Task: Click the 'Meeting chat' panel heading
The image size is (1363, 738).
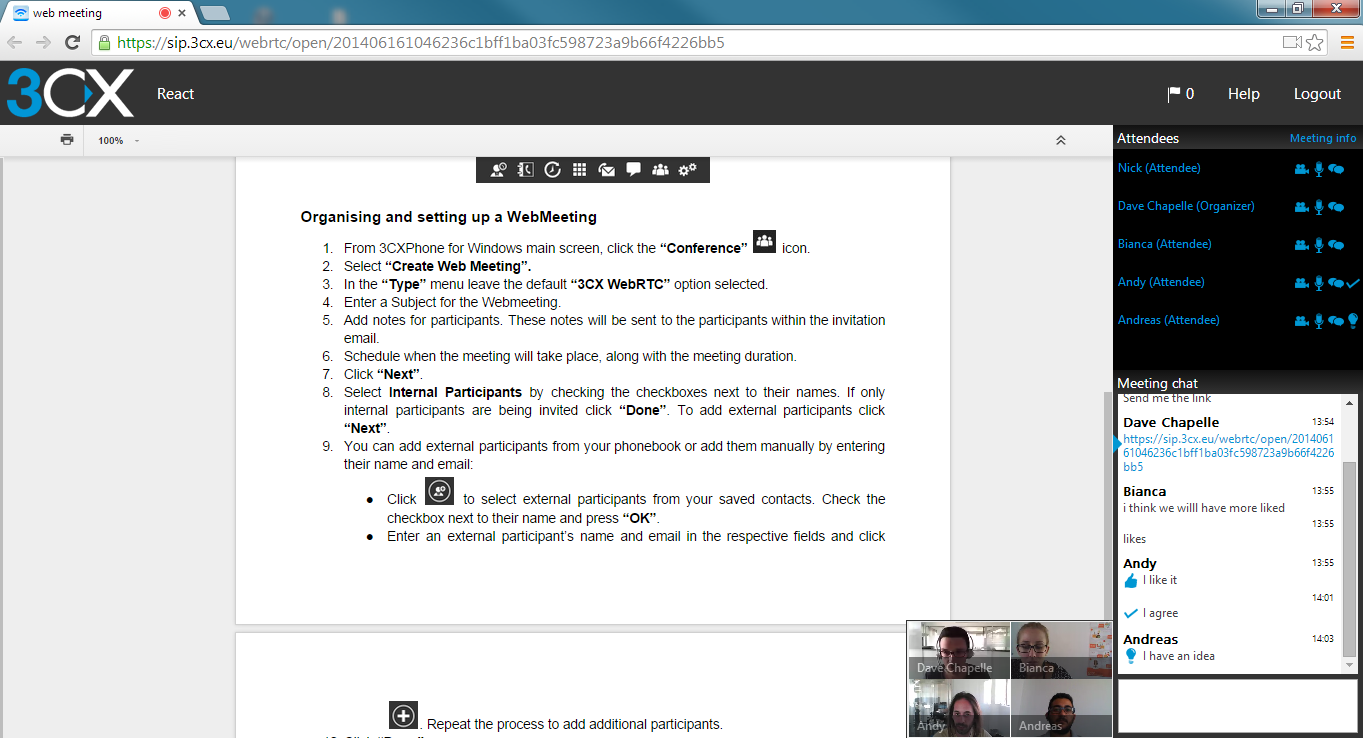Action: (1157, 383)
